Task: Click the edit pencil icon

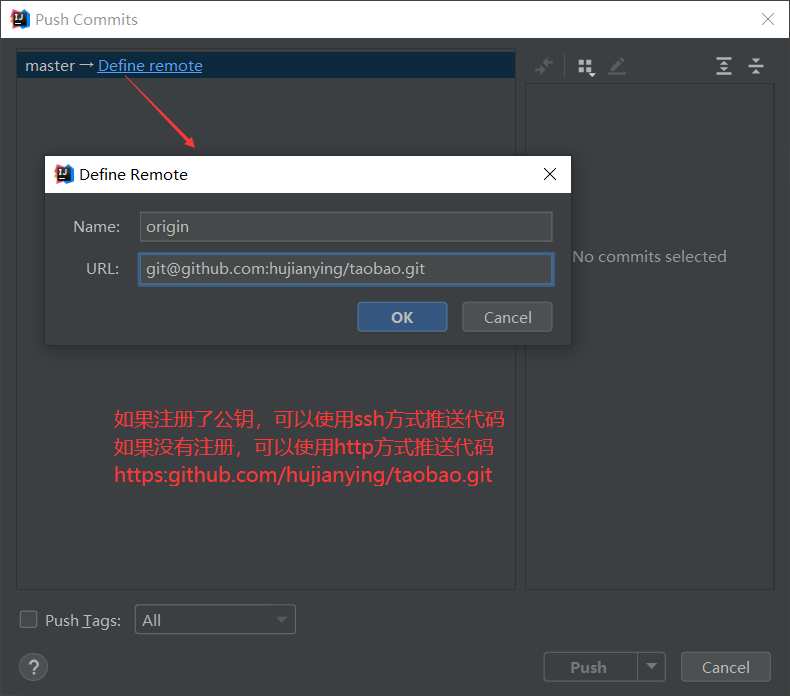Action: coord(617,66)
